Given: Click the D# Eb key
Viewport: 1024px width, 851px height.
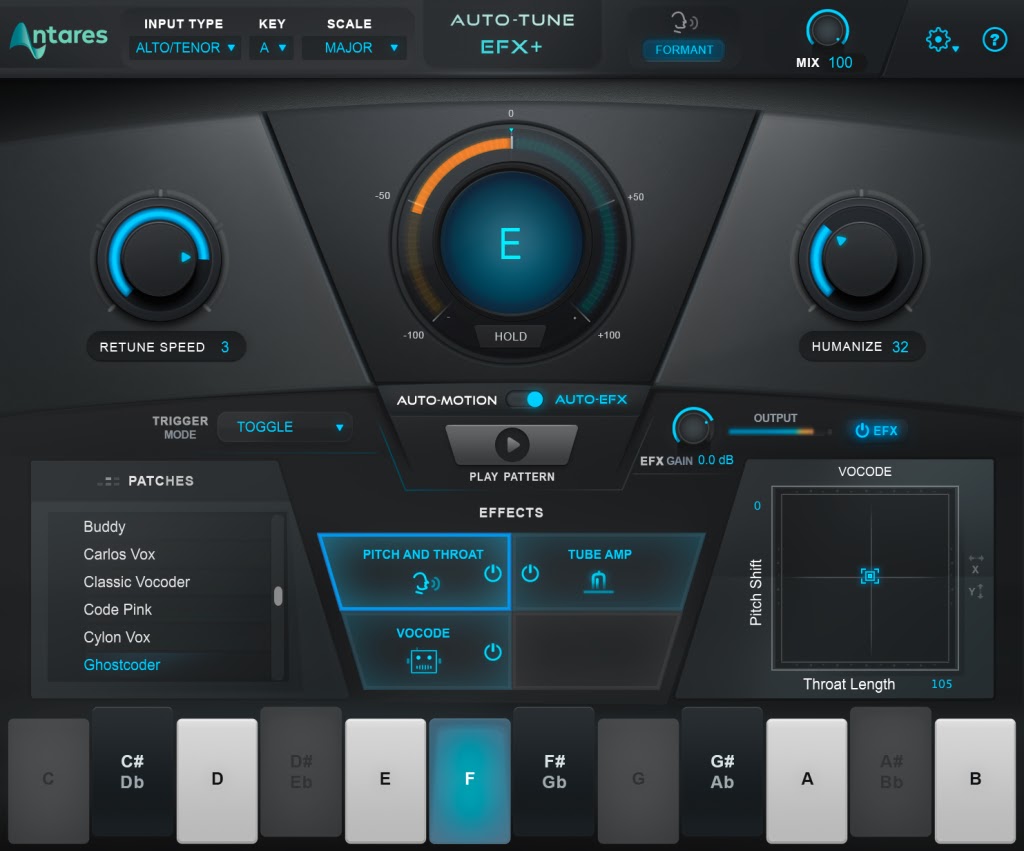Looking at the screenshot, I should point(301,771).
